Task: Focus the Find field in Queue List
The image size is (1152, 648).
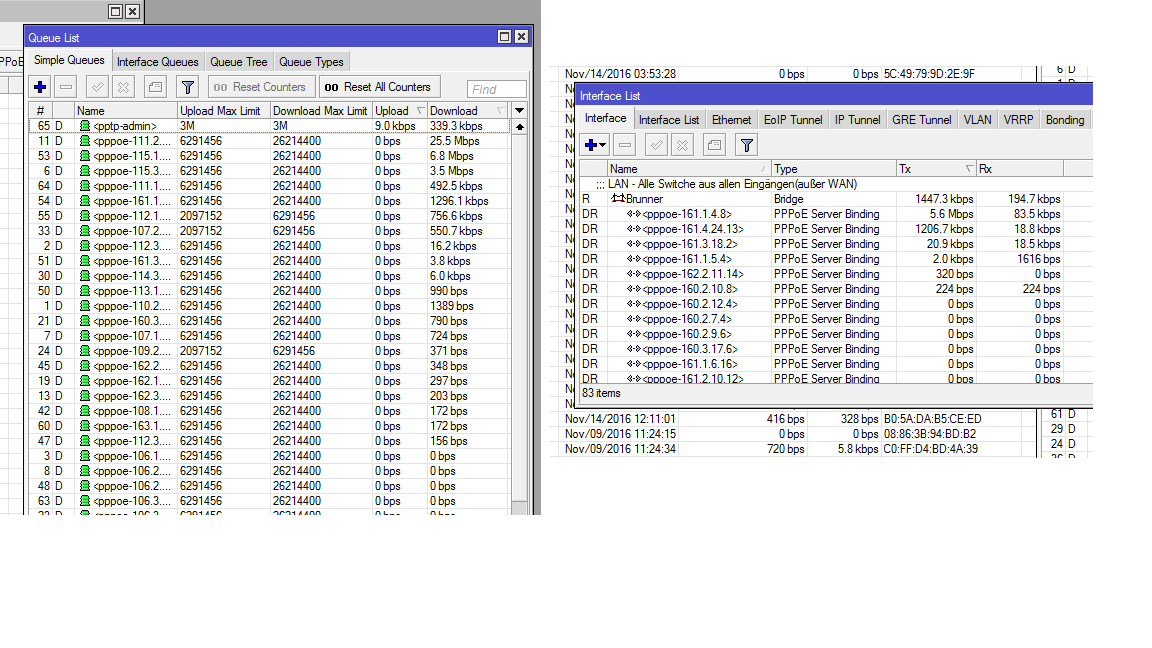Action: [497, 89]
